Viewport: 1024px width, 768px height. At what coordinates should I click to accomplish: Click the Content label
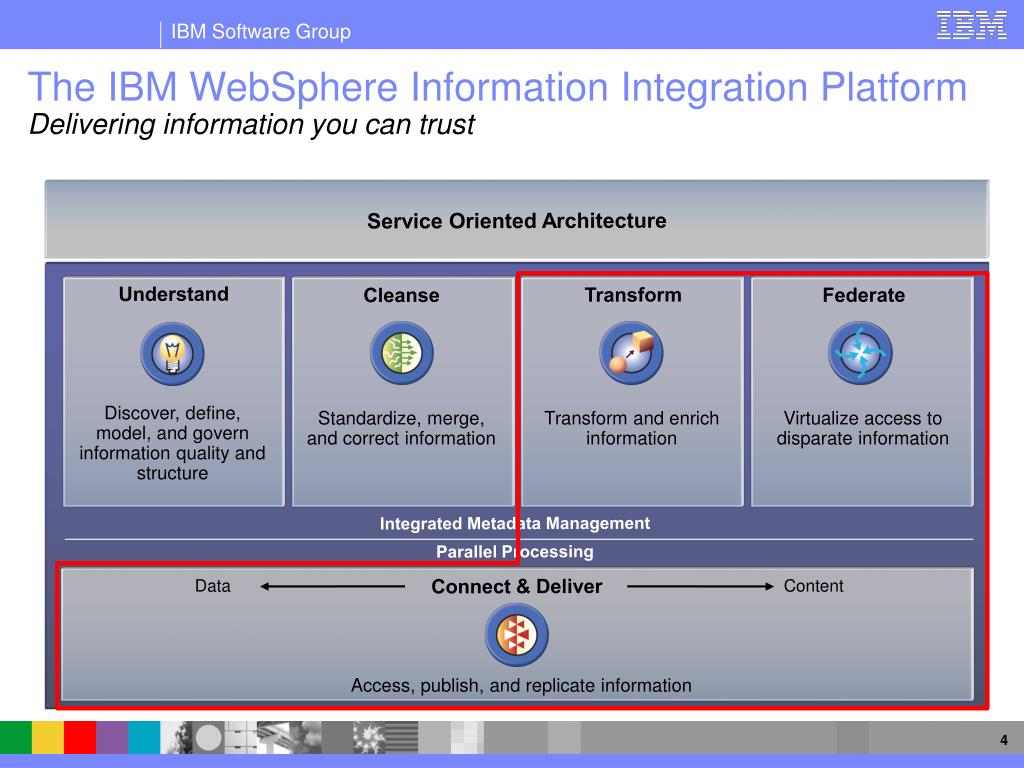814,586
